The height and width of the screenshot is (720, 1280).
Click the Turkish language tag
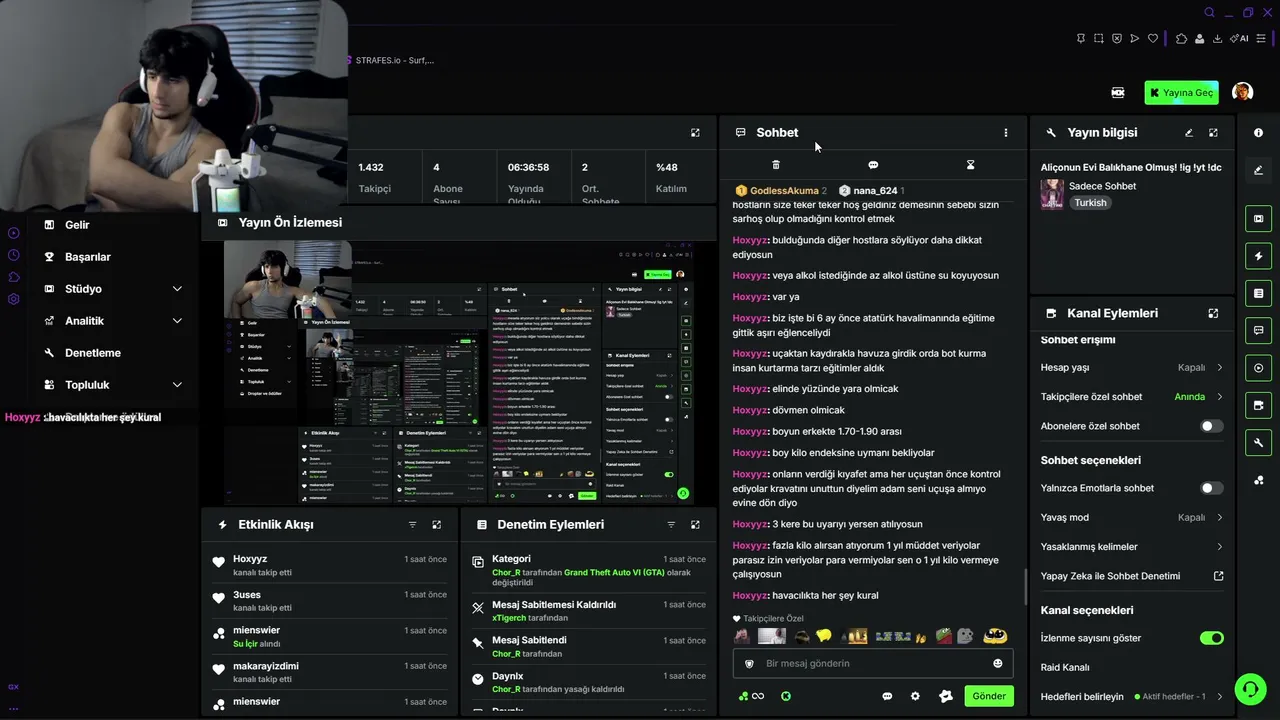click(1090, 202)
